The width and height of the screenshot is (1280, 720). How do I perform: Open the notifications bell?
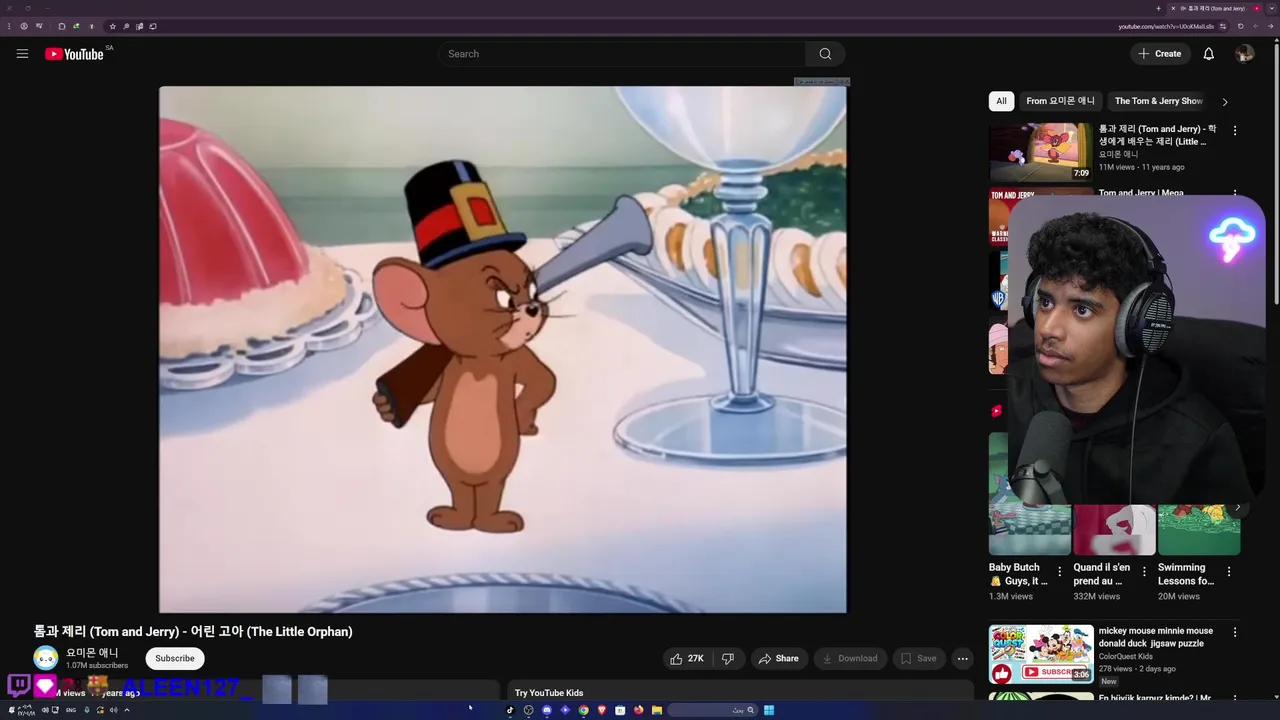pyautogui.click(x=1208, y=54)
